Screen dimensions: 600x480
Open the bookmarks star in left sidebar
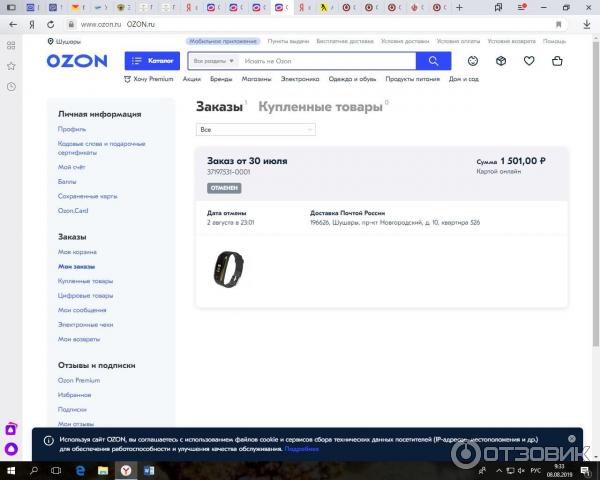11,66
